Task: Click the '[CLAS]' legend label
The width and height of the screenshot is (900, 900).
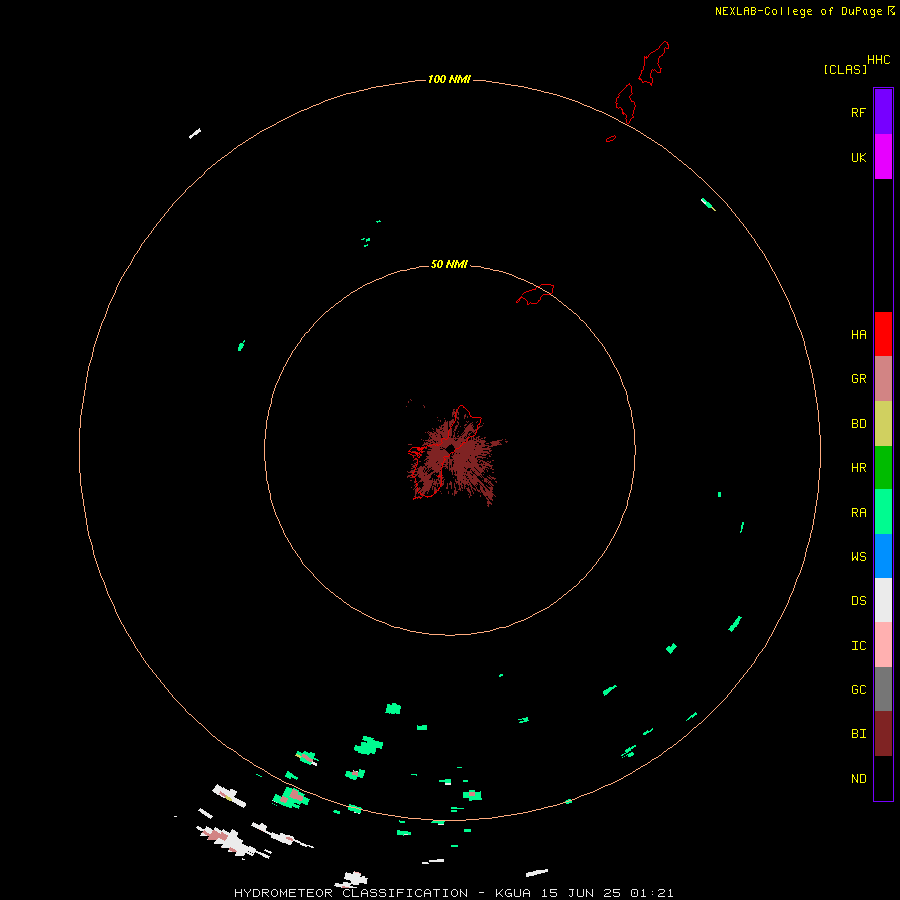Action: click(x=845, y=69)
